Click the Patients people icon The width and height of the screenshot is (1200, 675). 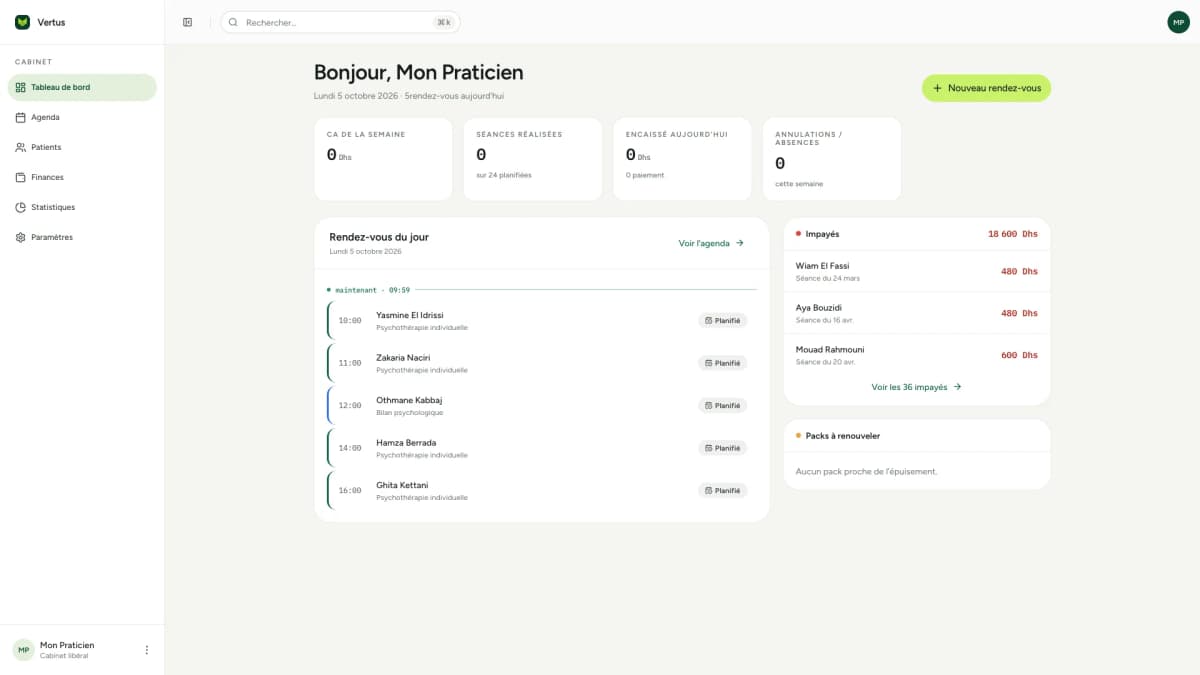point(21,147)
